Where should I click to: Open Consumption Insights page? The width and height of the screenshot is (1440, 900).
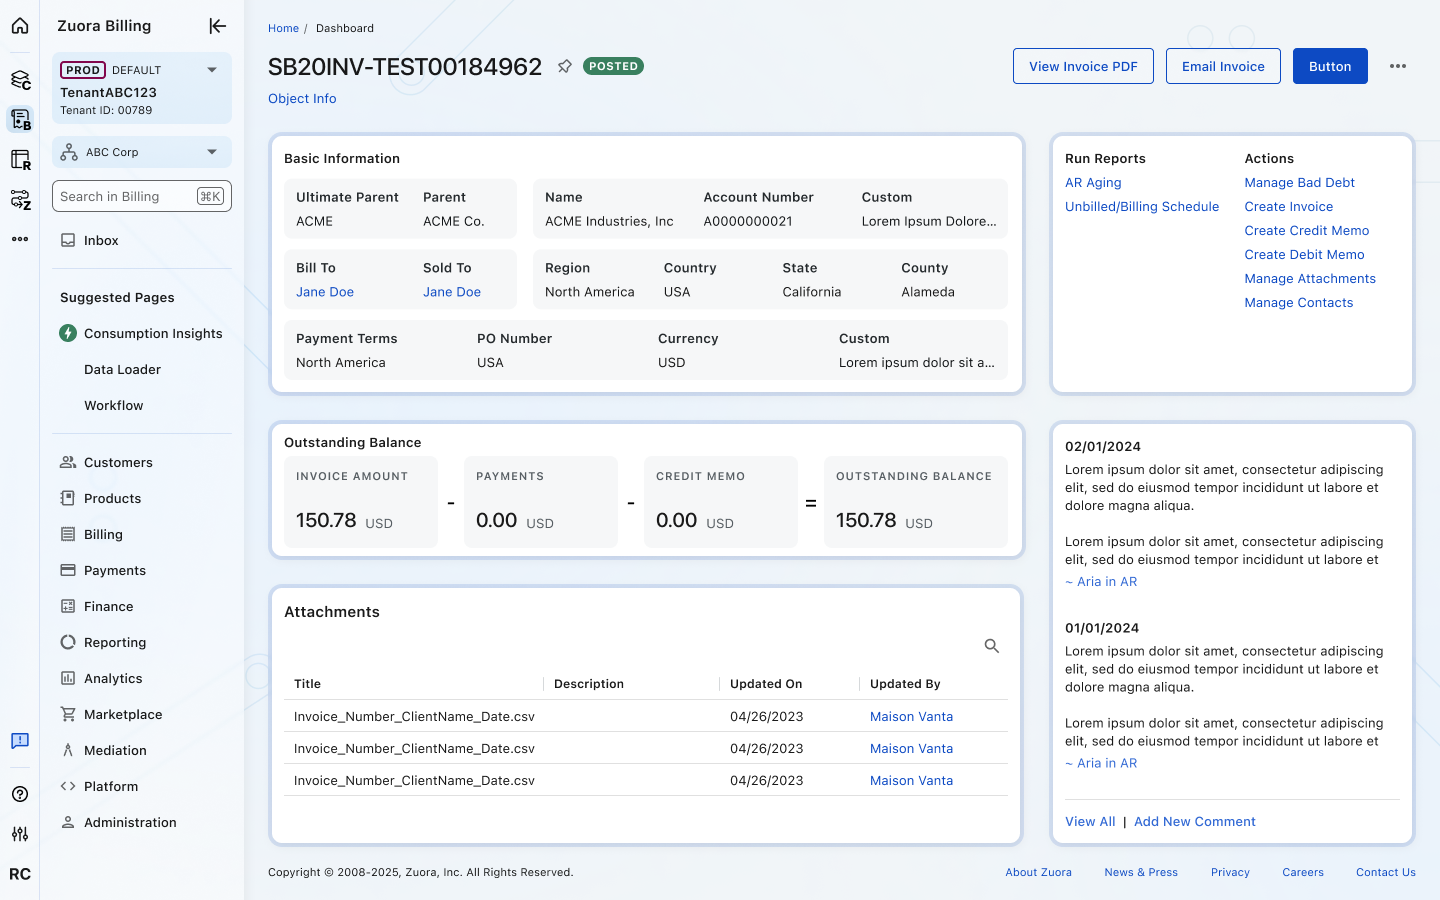click(x=153, y=334)
